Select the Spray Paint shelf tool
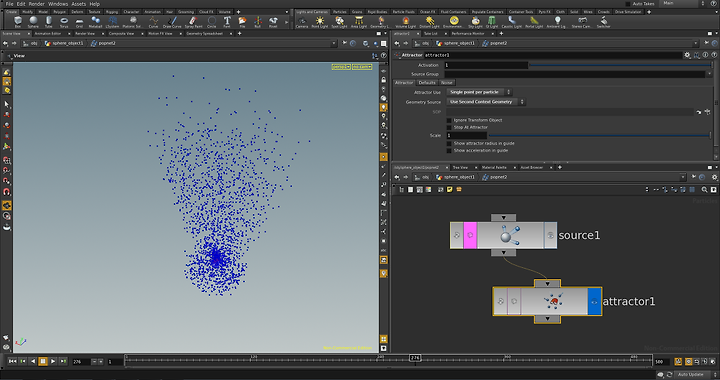Viewport: 720px width, 380px height. pyautogui.click(x=193, y=22)
